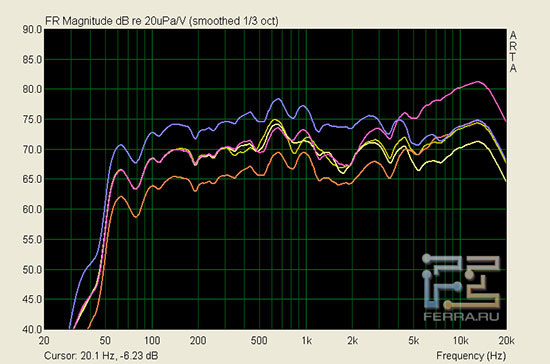This screenshot has height=364, width=550.
Task: Click the FR Magnitude graph title
Action: click(162, 21)
